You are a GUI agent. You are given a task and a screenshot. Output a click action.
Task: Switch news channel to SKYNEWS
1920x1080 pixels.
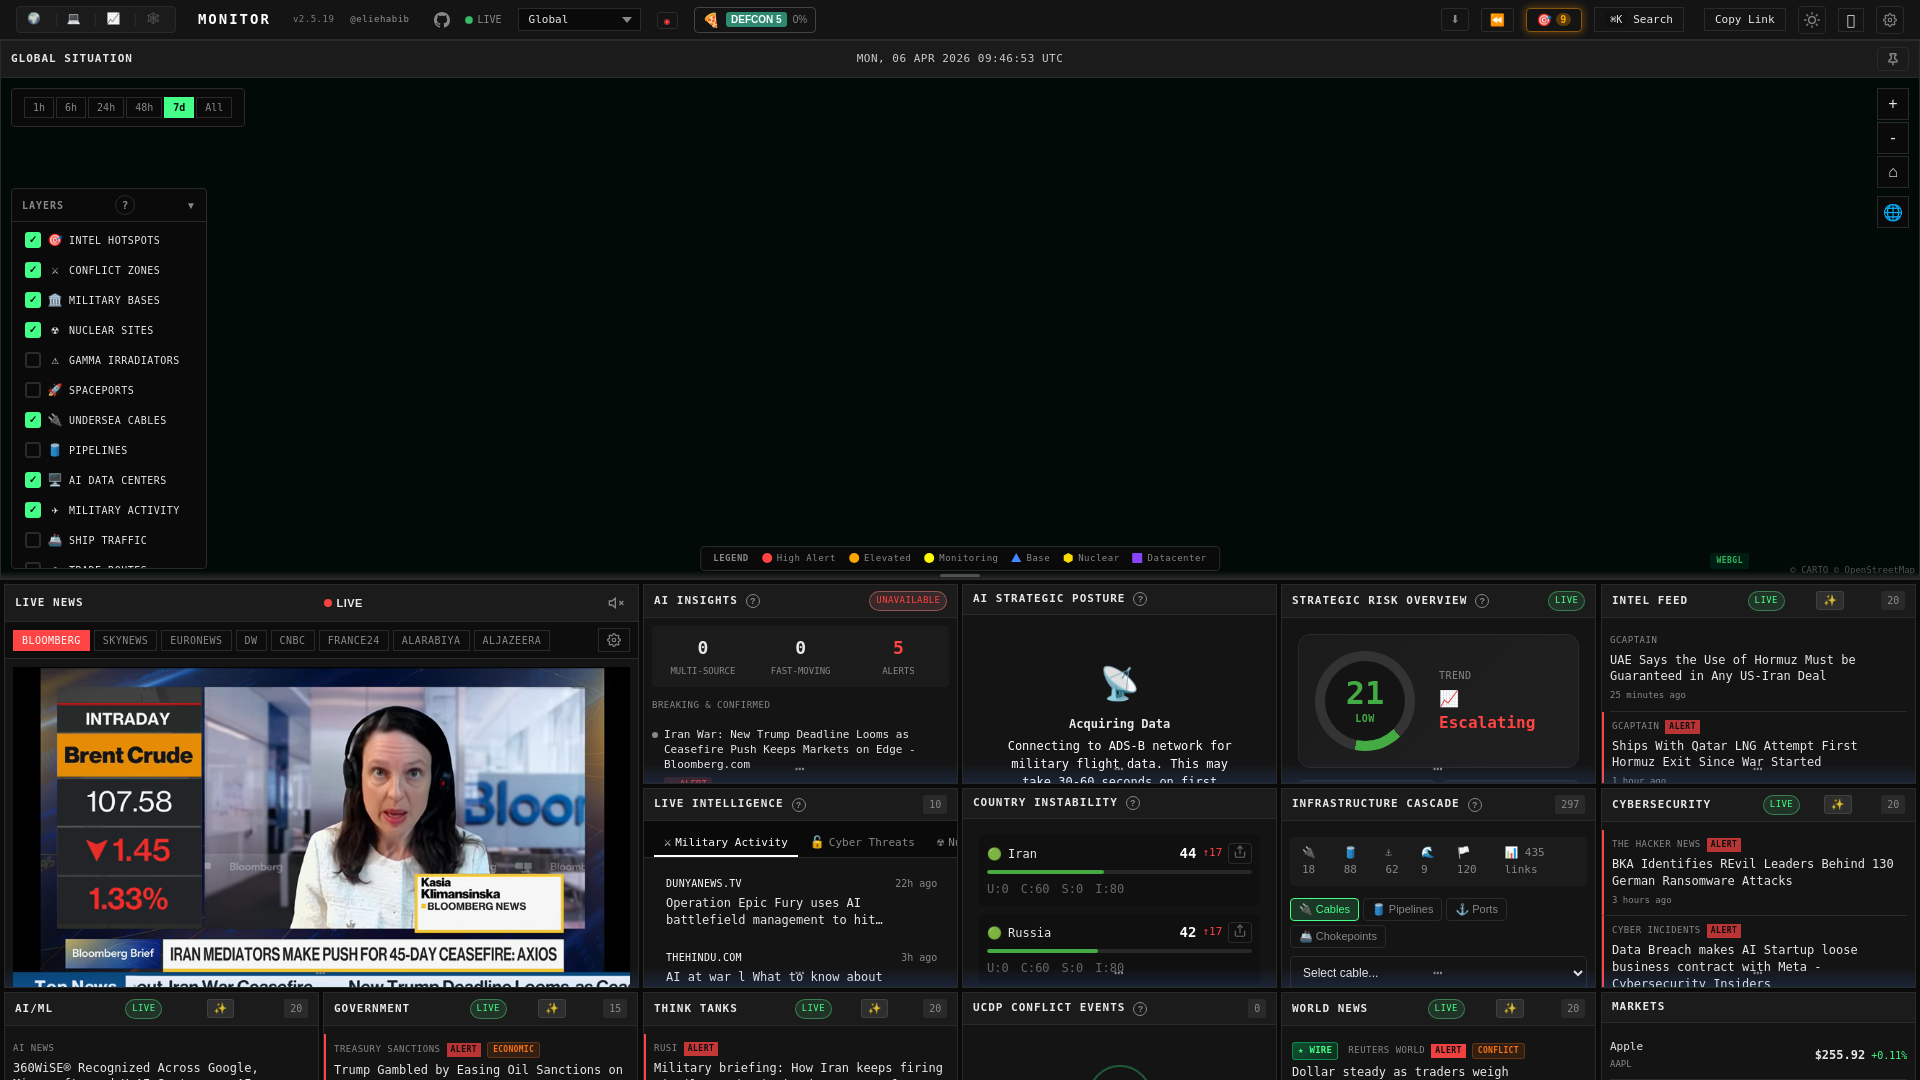[125, 640]
